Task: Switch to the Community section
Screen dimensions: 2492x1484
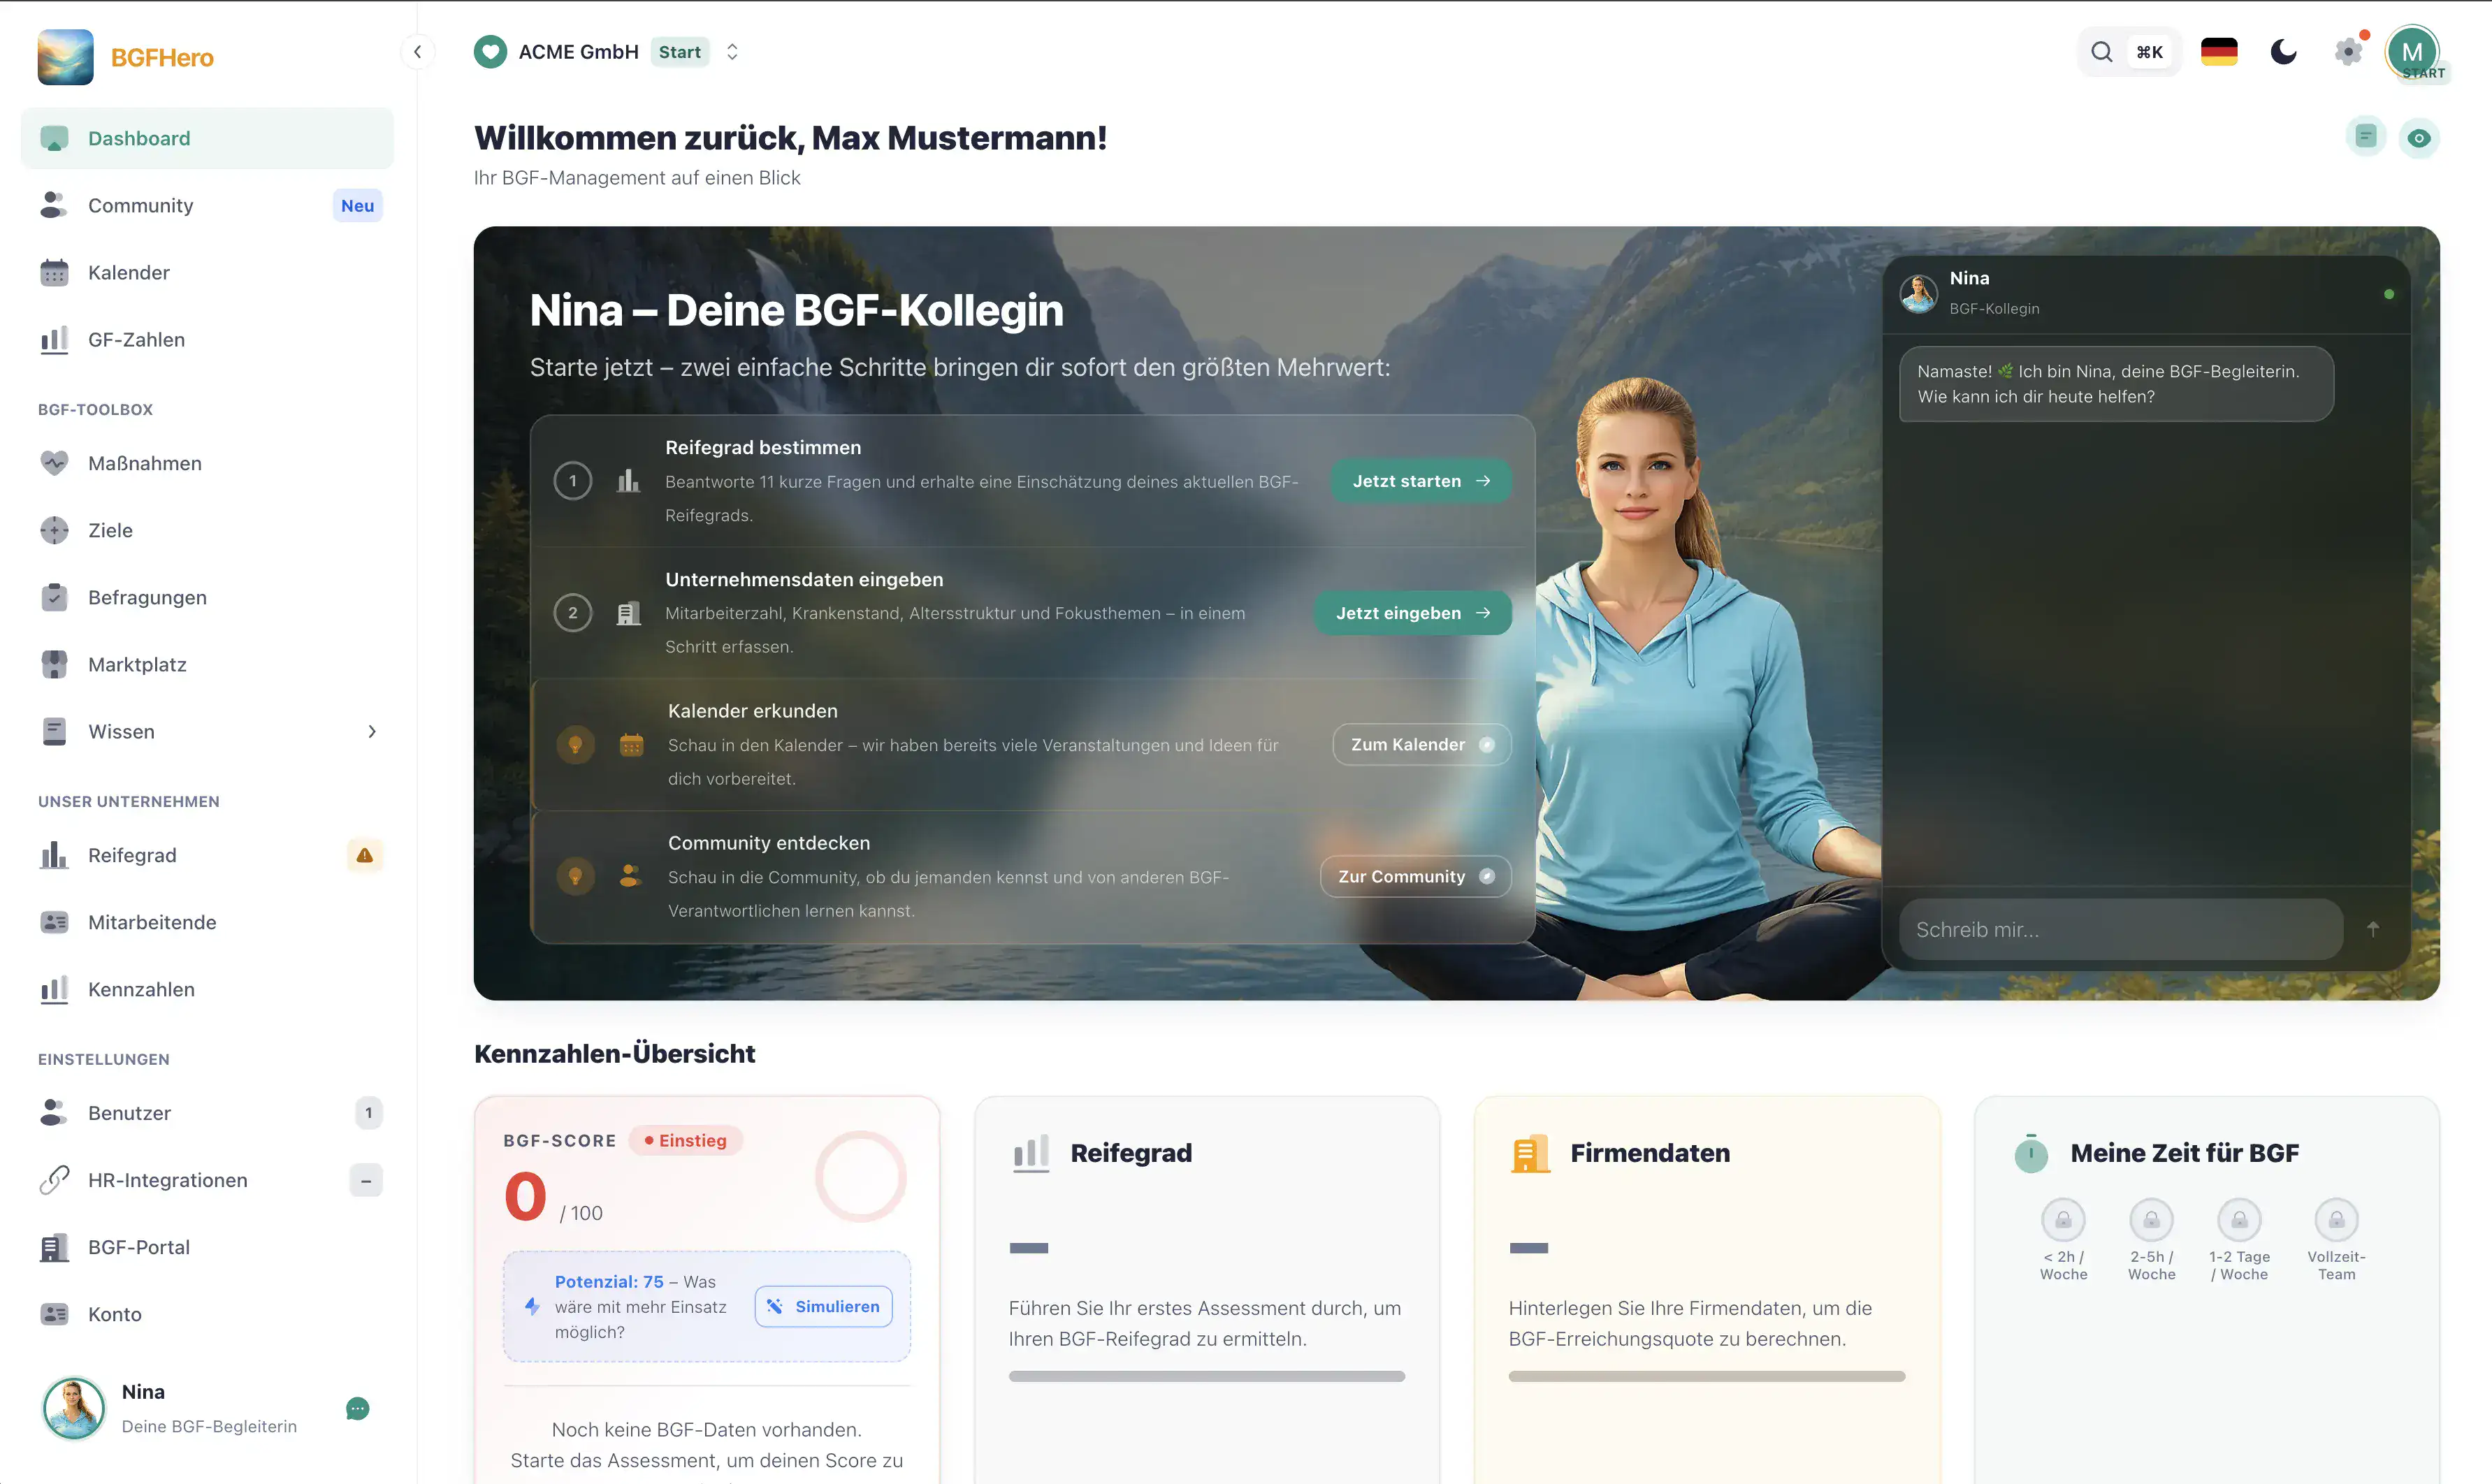Action: click(140, 205)
